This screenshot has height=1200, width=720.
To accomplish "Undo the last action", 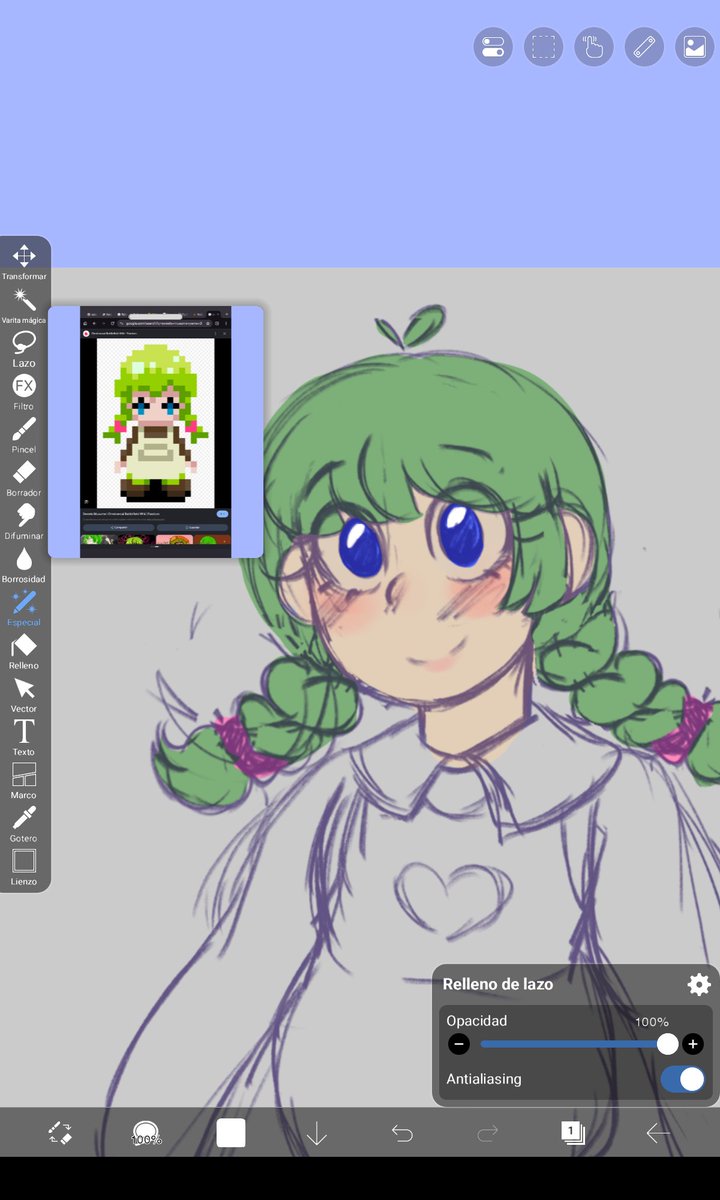I will (x=402, y=1133).
